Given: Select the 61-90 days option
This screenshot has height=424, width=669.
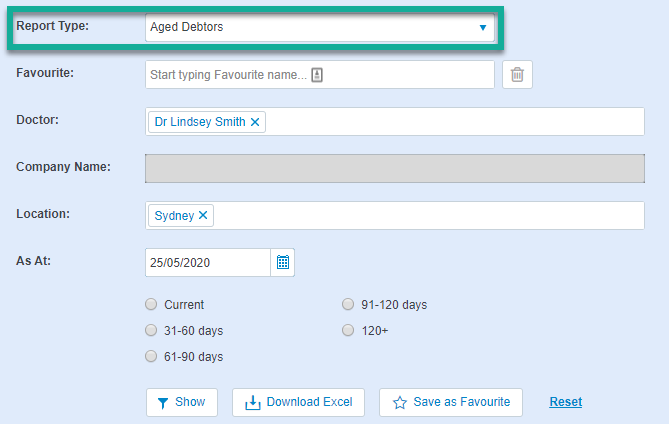Looking at the screenshot, I should tap(151, 356).
